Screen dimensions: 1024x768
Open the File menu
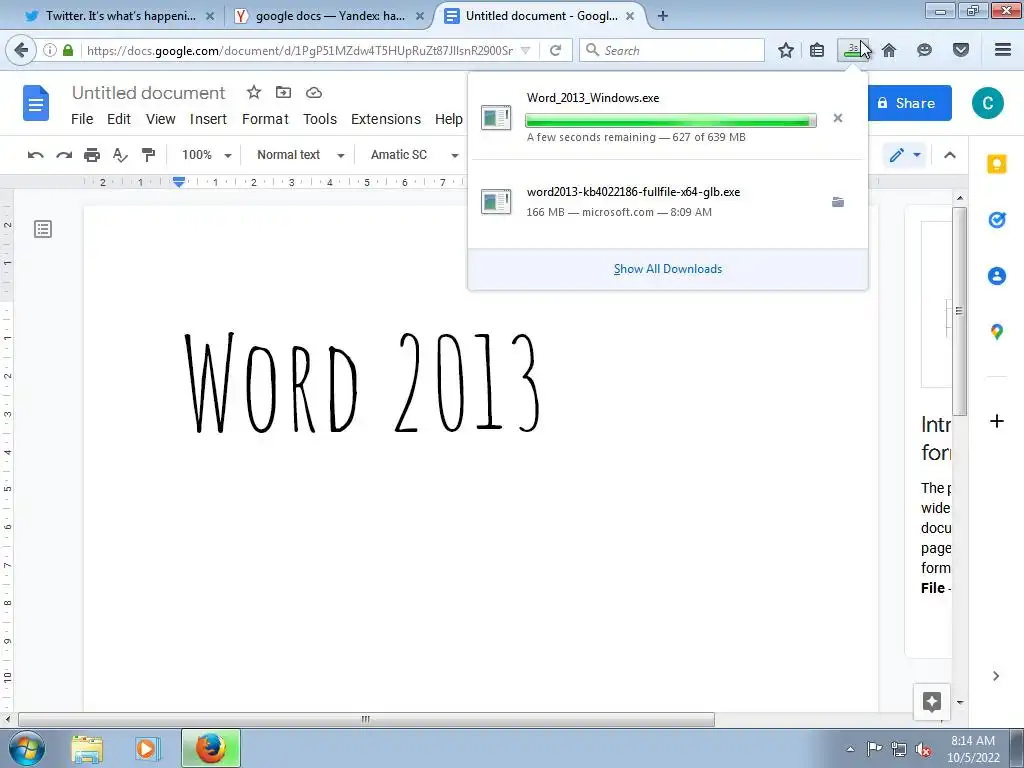coord(82,119)
